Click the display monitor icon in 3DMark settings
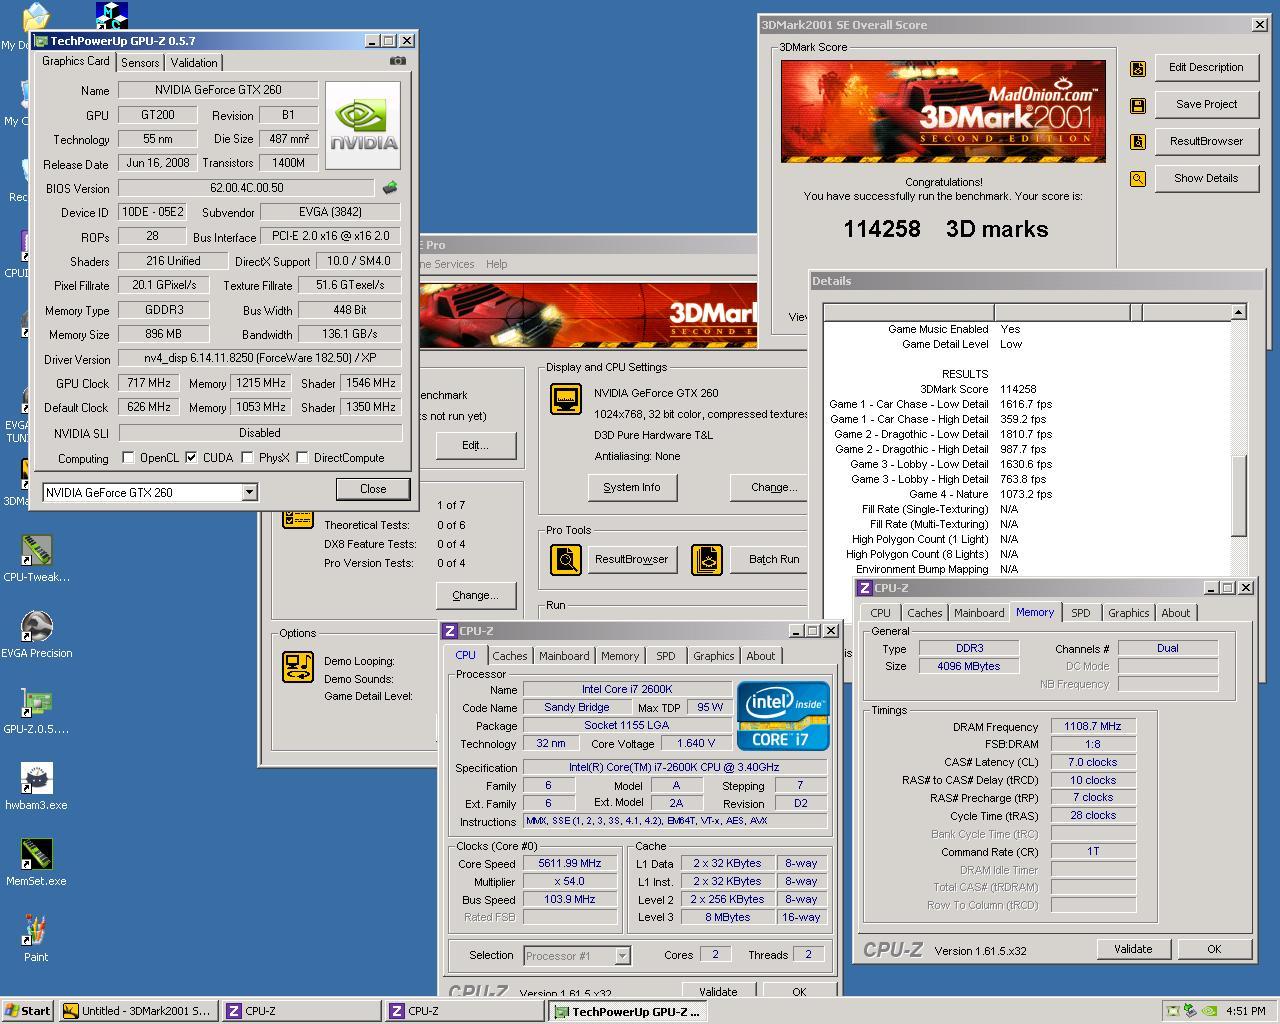This screenshot has width=1280, height=1024. 566,399
